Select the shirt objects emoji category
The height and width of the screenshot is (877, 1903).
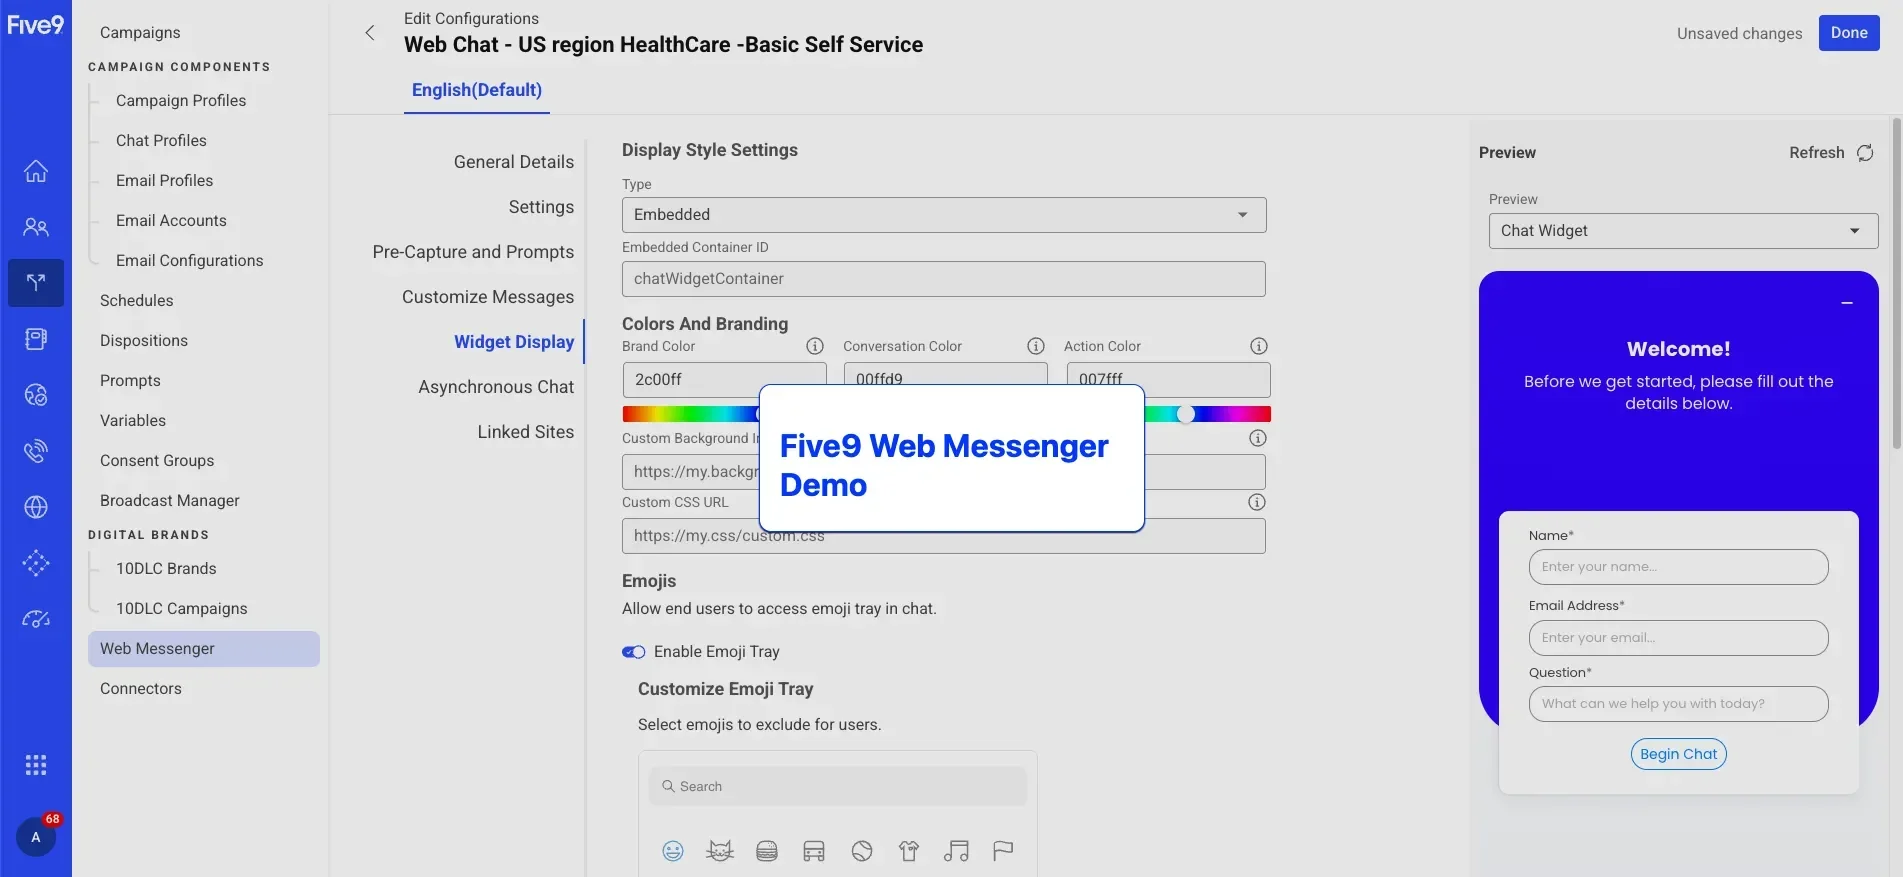(x=909, y=851)
